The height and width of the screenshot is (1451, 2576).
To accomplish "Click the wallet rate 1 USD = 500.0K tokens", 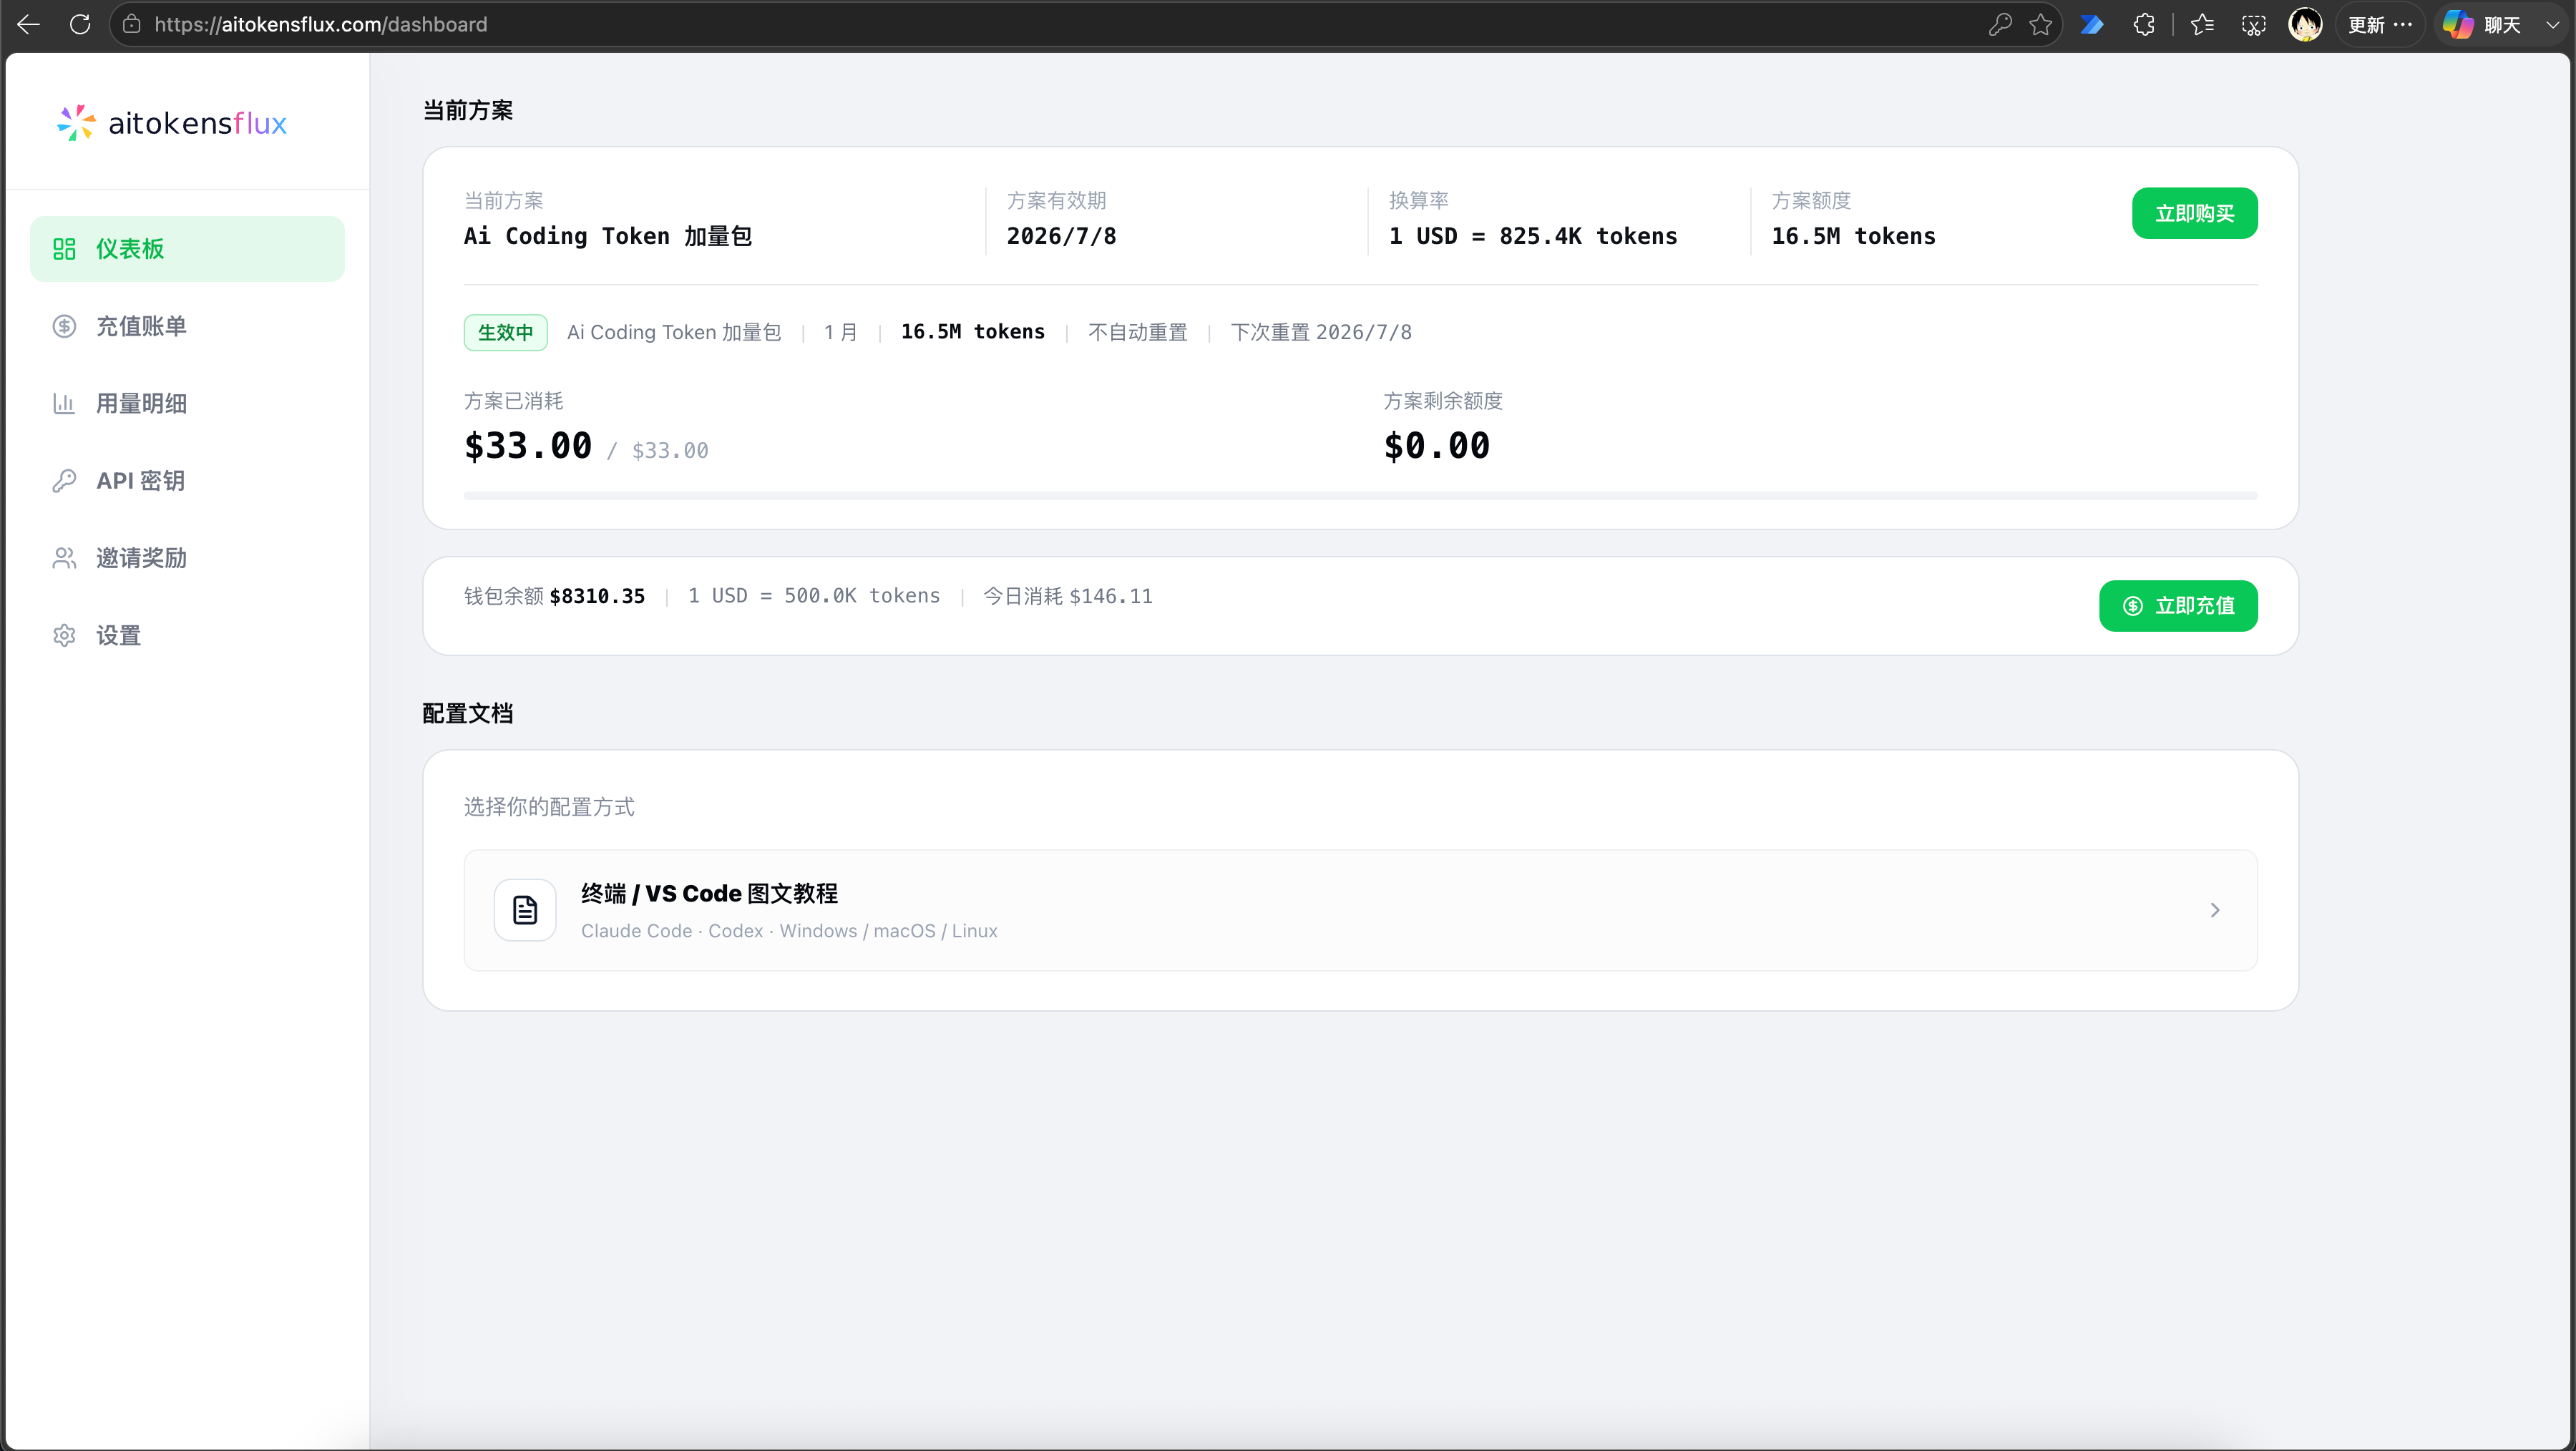I will (814, 596).
